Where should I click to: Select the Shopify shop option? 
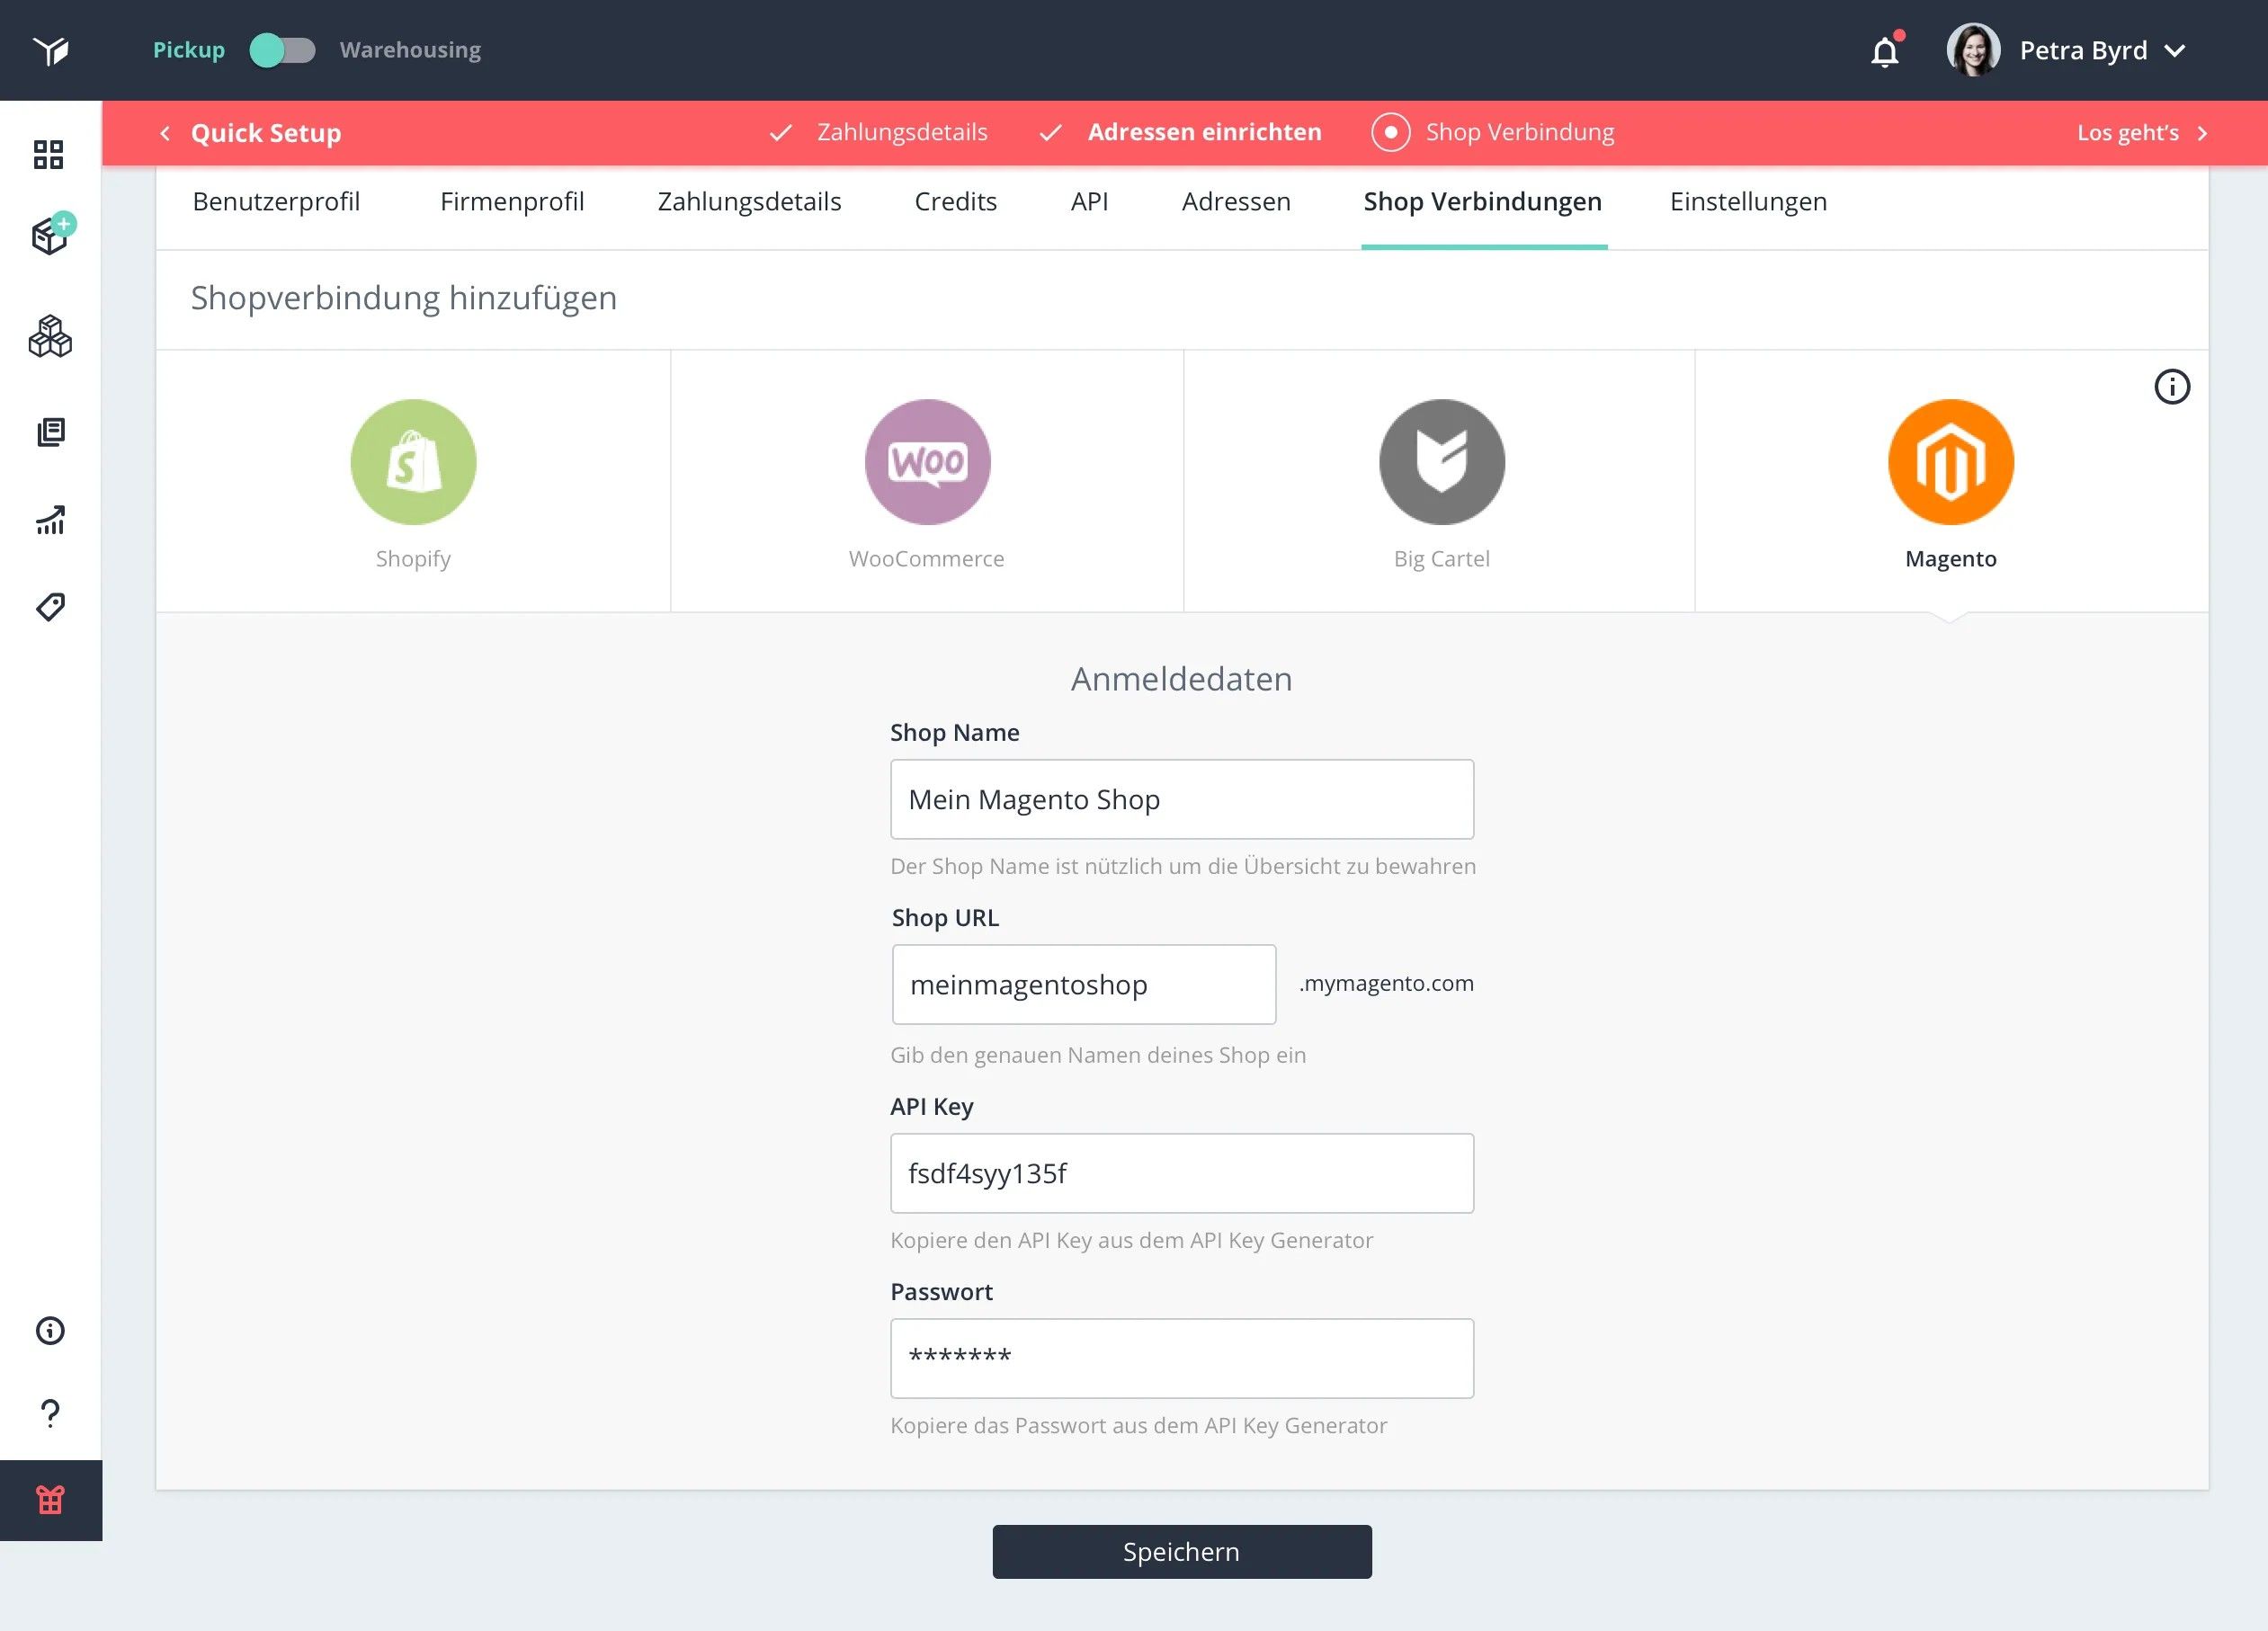point(413,463)
